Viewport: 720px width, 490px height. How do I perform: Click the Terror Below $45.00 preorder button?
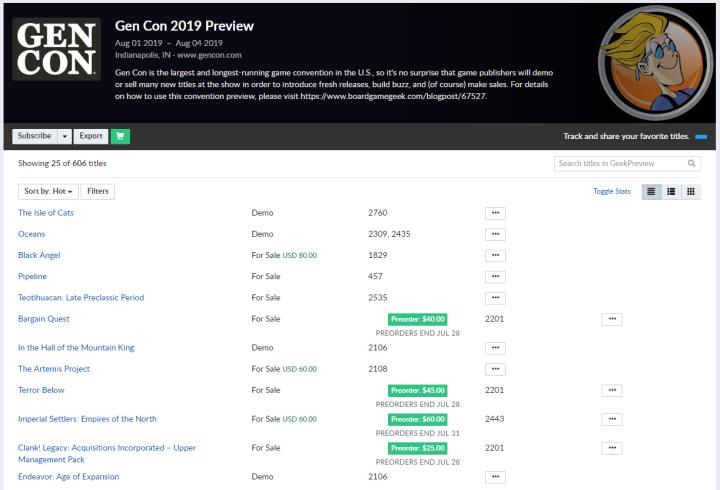coord(418,390)
